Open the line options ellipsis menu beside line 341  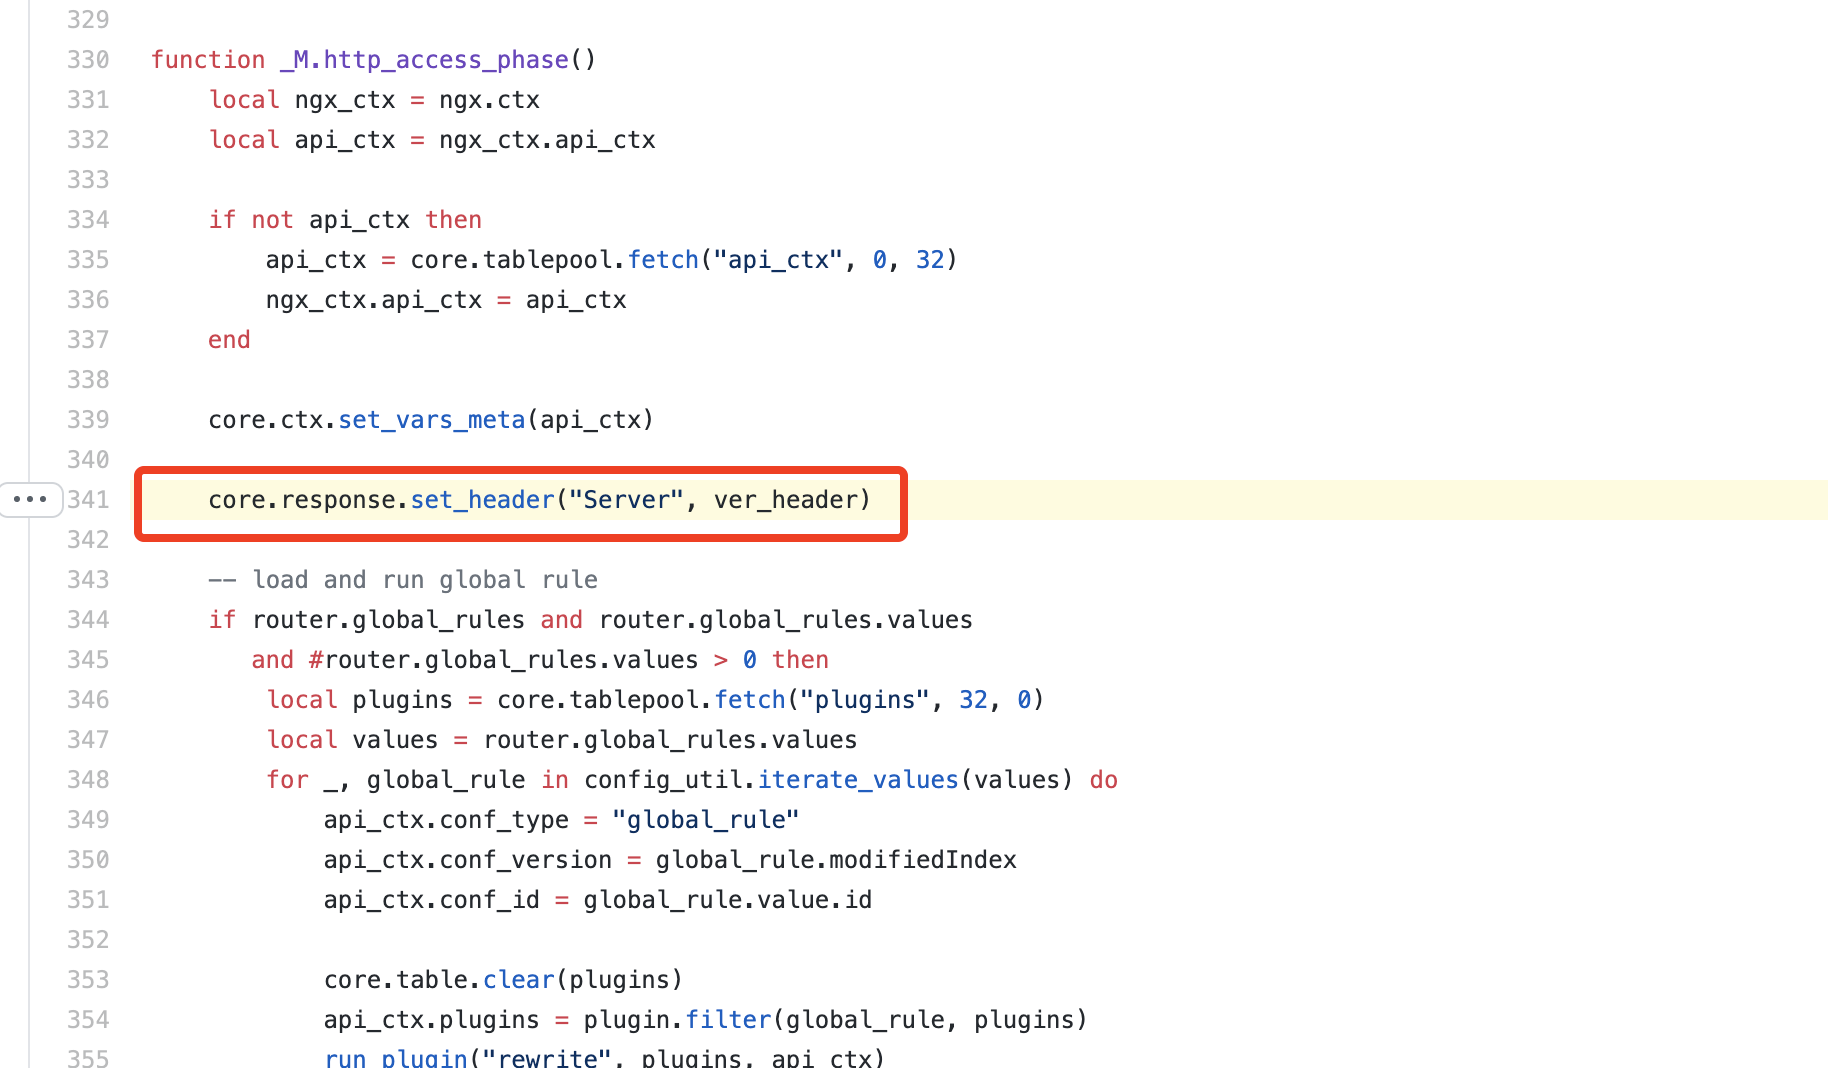pos(30,499)
